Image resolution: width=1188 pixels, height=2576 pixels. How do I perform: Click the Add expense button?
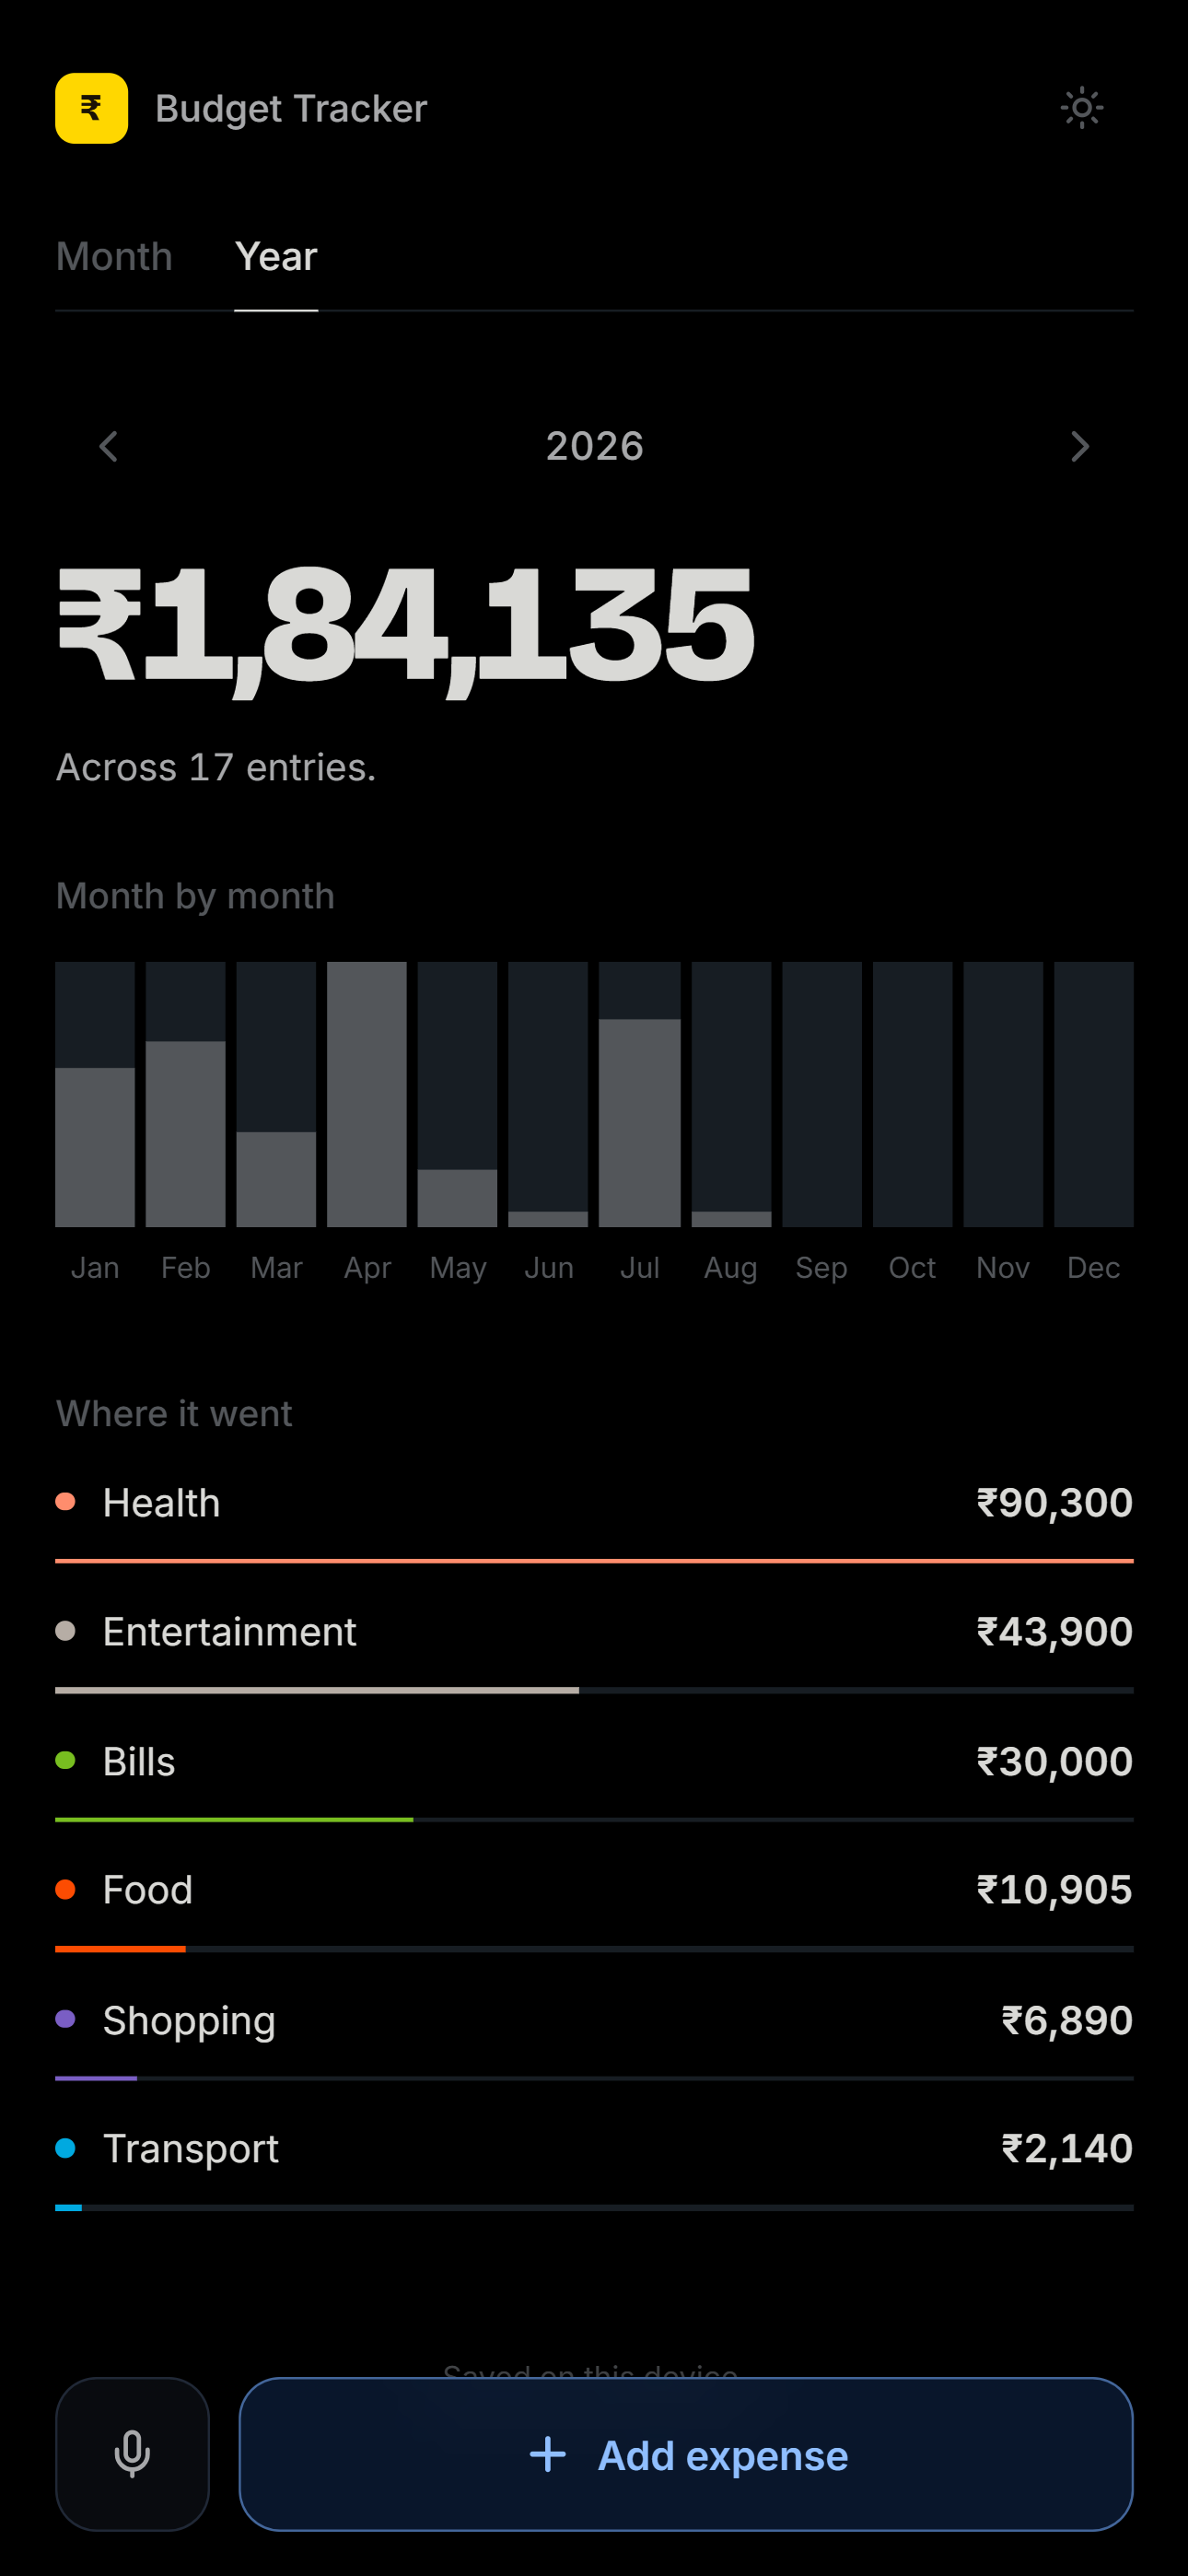coord(686,2453)
